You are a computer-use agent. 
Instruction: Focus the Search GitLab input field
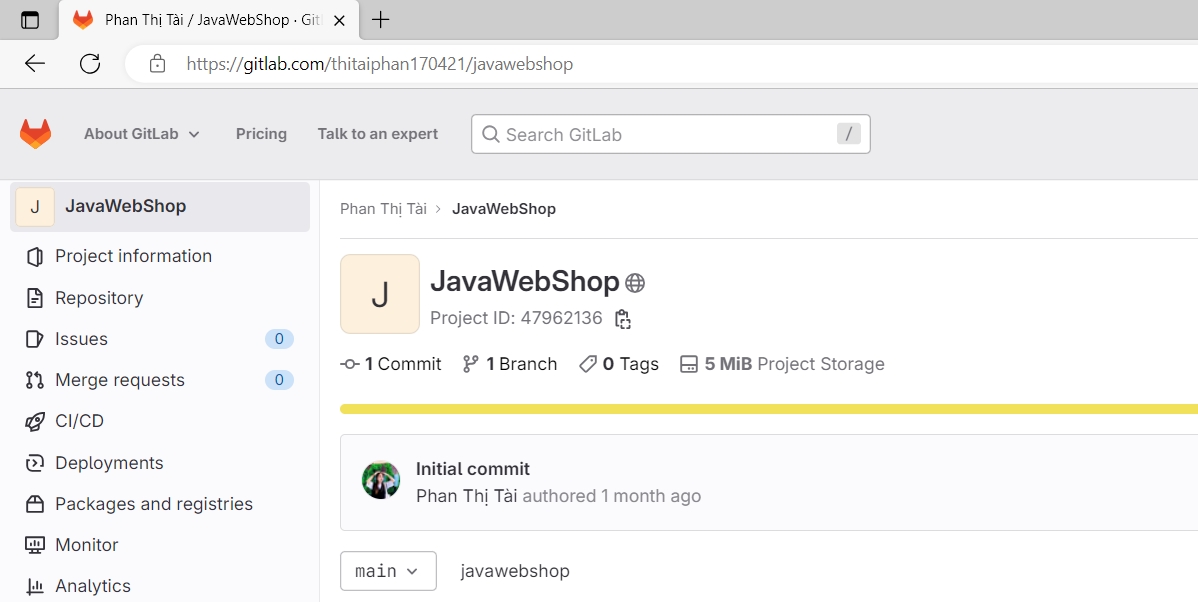pos(670,134)
